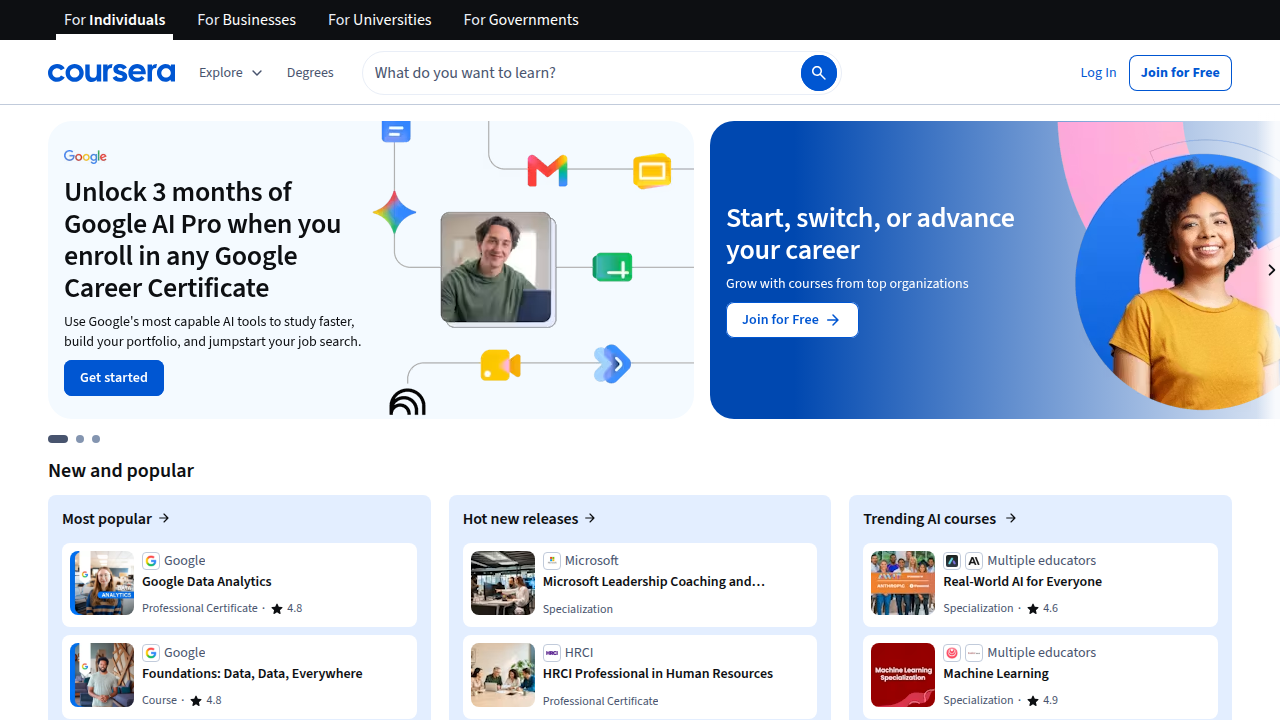Click the arrow next to Hot new releases
The width and height of the screenshot is (1280, 720).
coord(590,518)
